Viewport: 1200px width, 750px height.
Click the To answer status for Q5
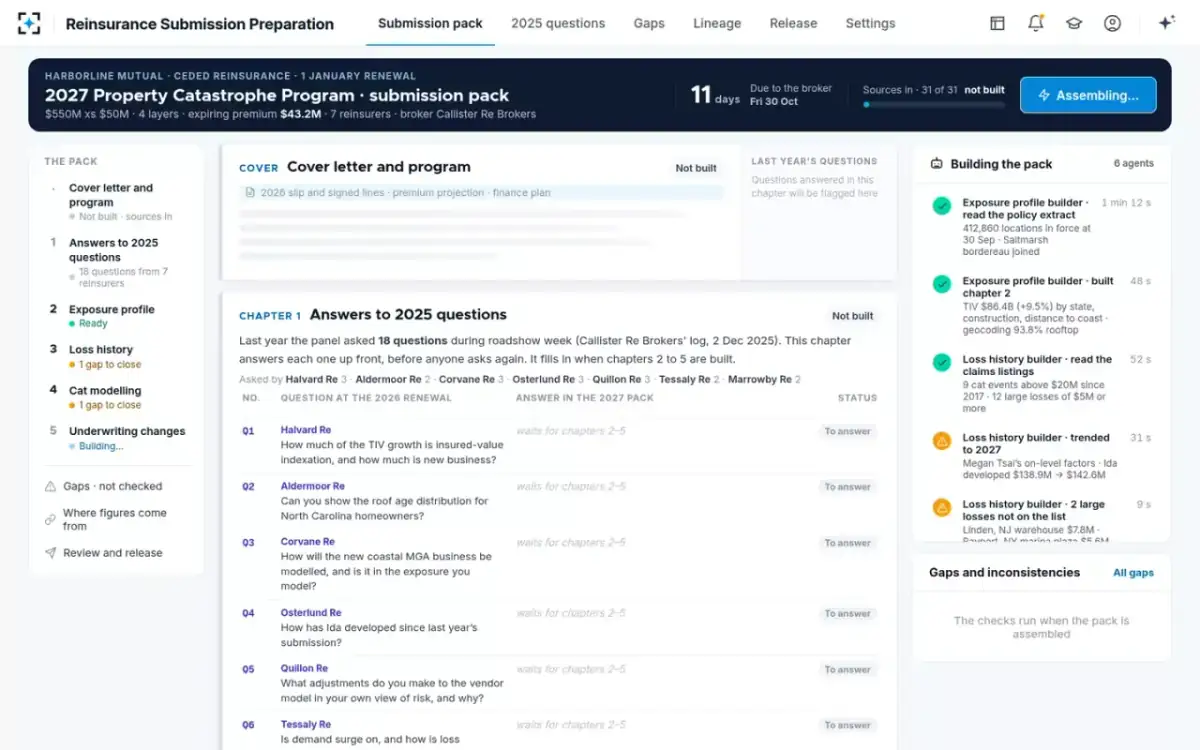(847, 669)
